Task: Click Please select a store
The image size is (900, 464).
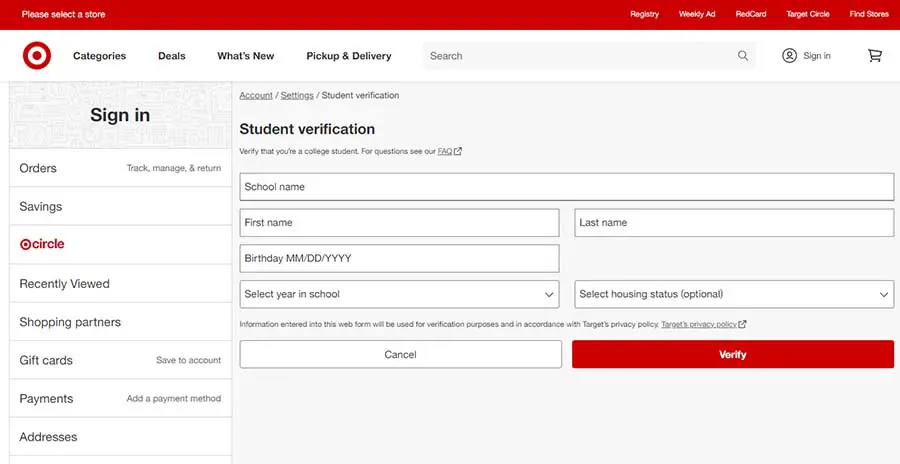Action: point(63,14)
